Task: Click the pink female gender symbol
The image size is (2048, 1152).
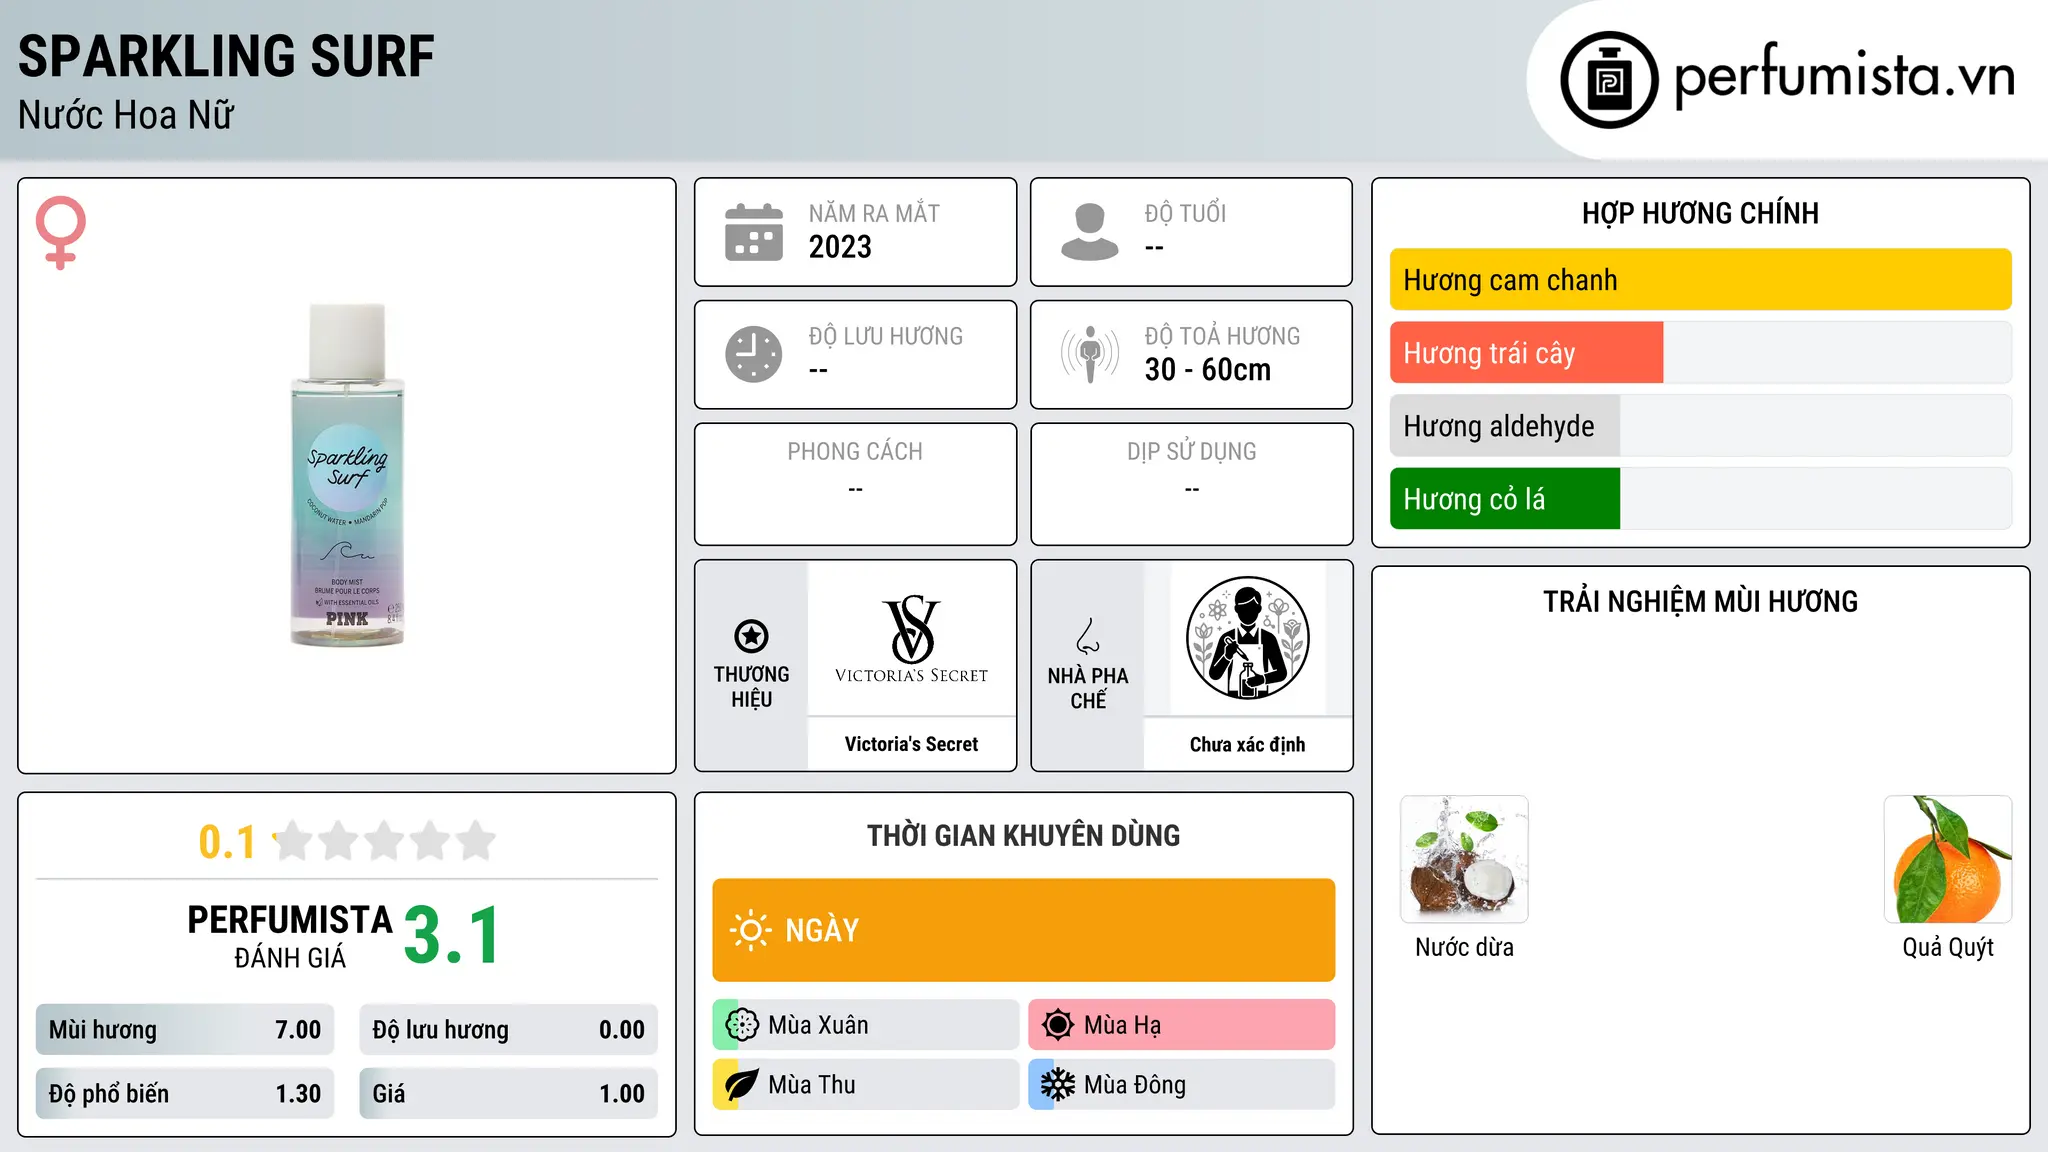Action: tap(61, 232)
